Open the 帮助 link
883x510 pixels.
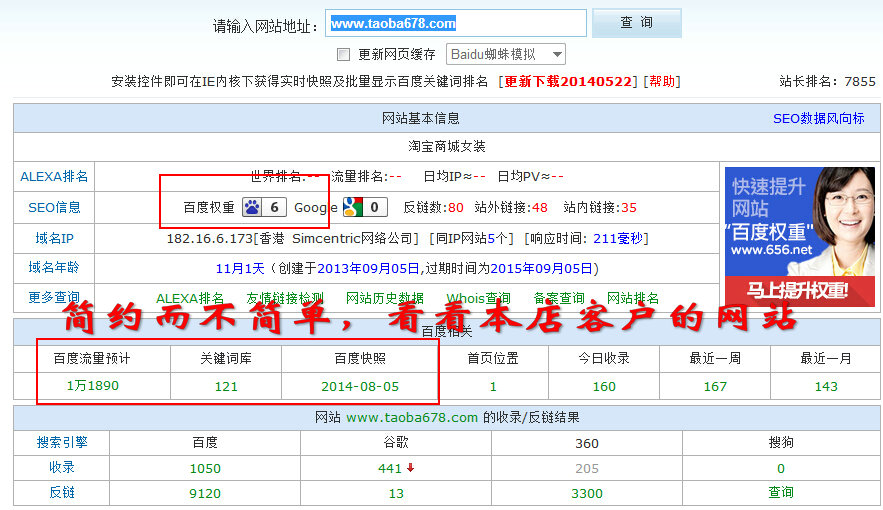[x=662, y=82]
